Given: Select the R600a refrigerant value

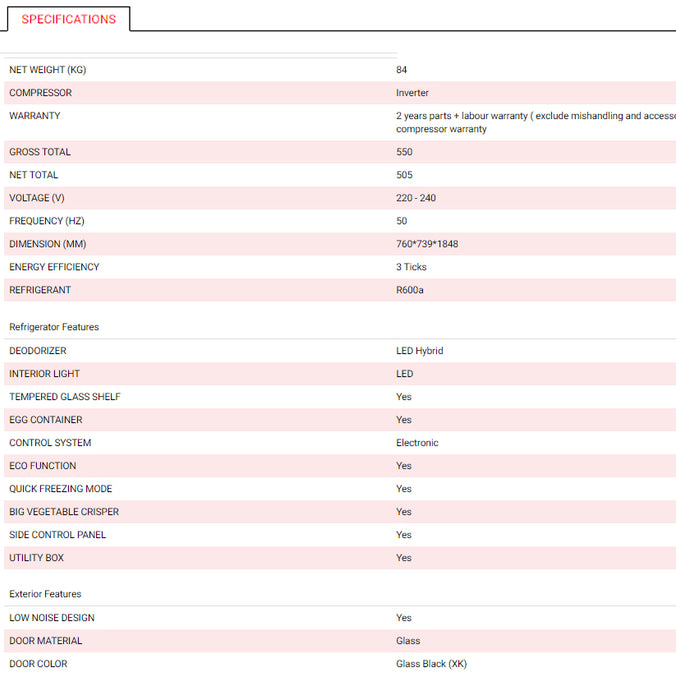Looking at the screenshot, I should (410, 290).
